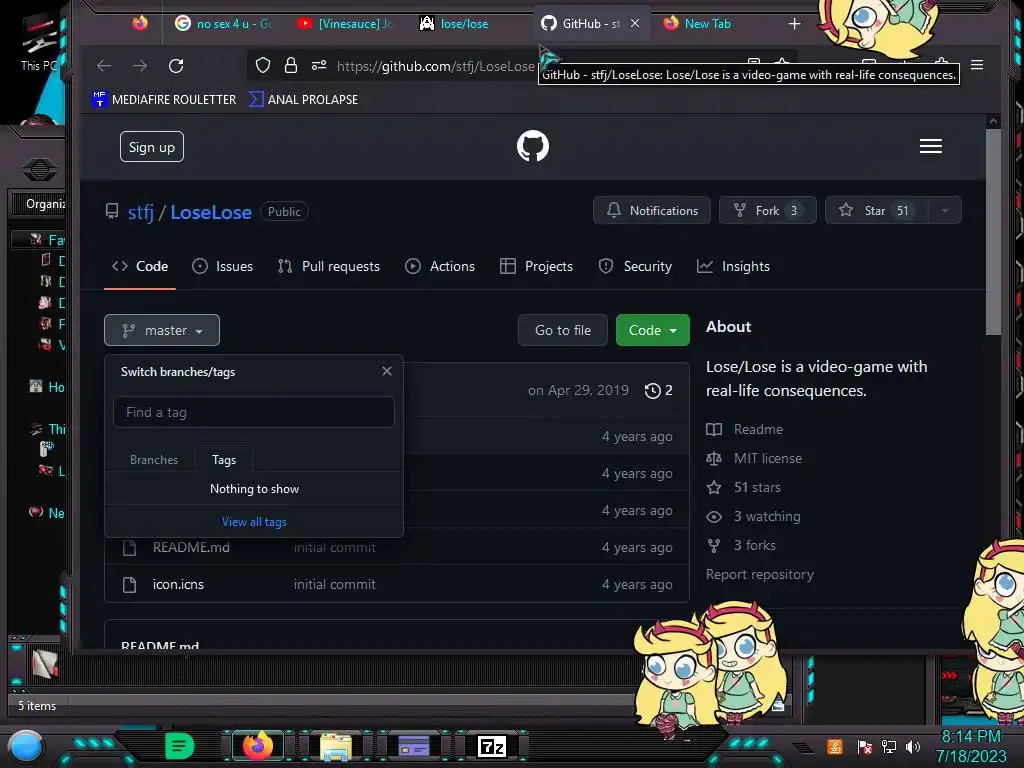Click the site permissions icon in address bar

pos(319,65)
